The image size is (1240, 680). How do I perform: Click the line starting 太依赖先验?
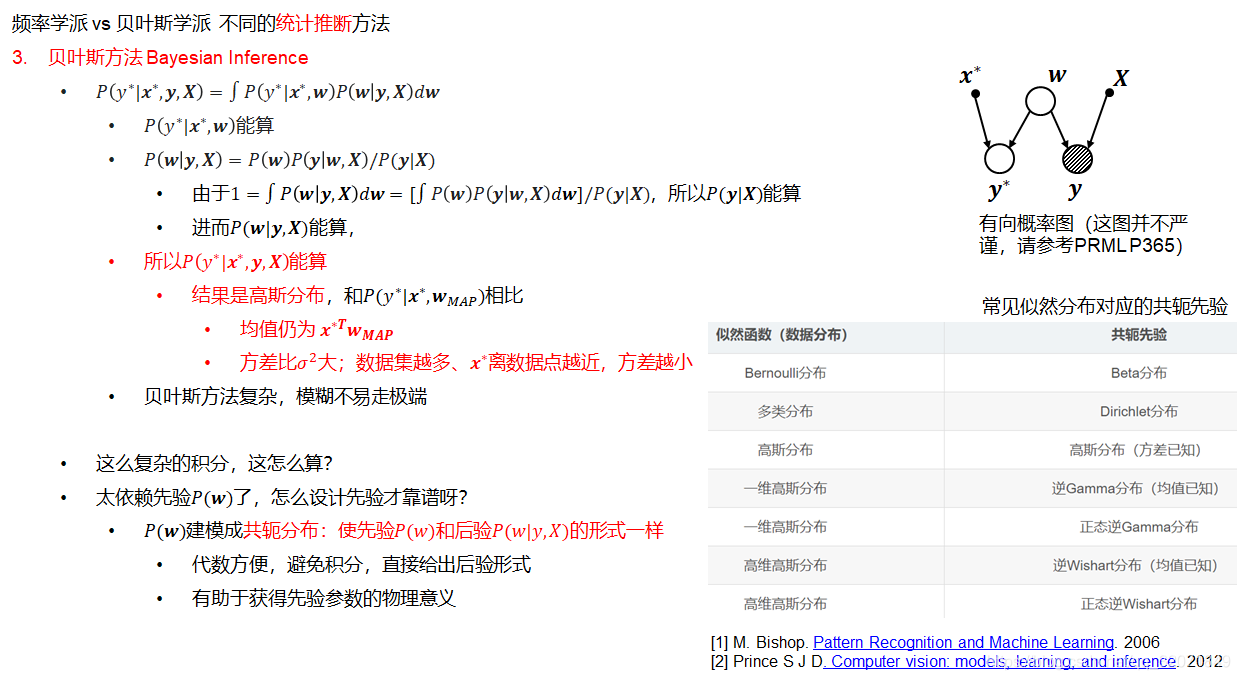click(283, 497)
